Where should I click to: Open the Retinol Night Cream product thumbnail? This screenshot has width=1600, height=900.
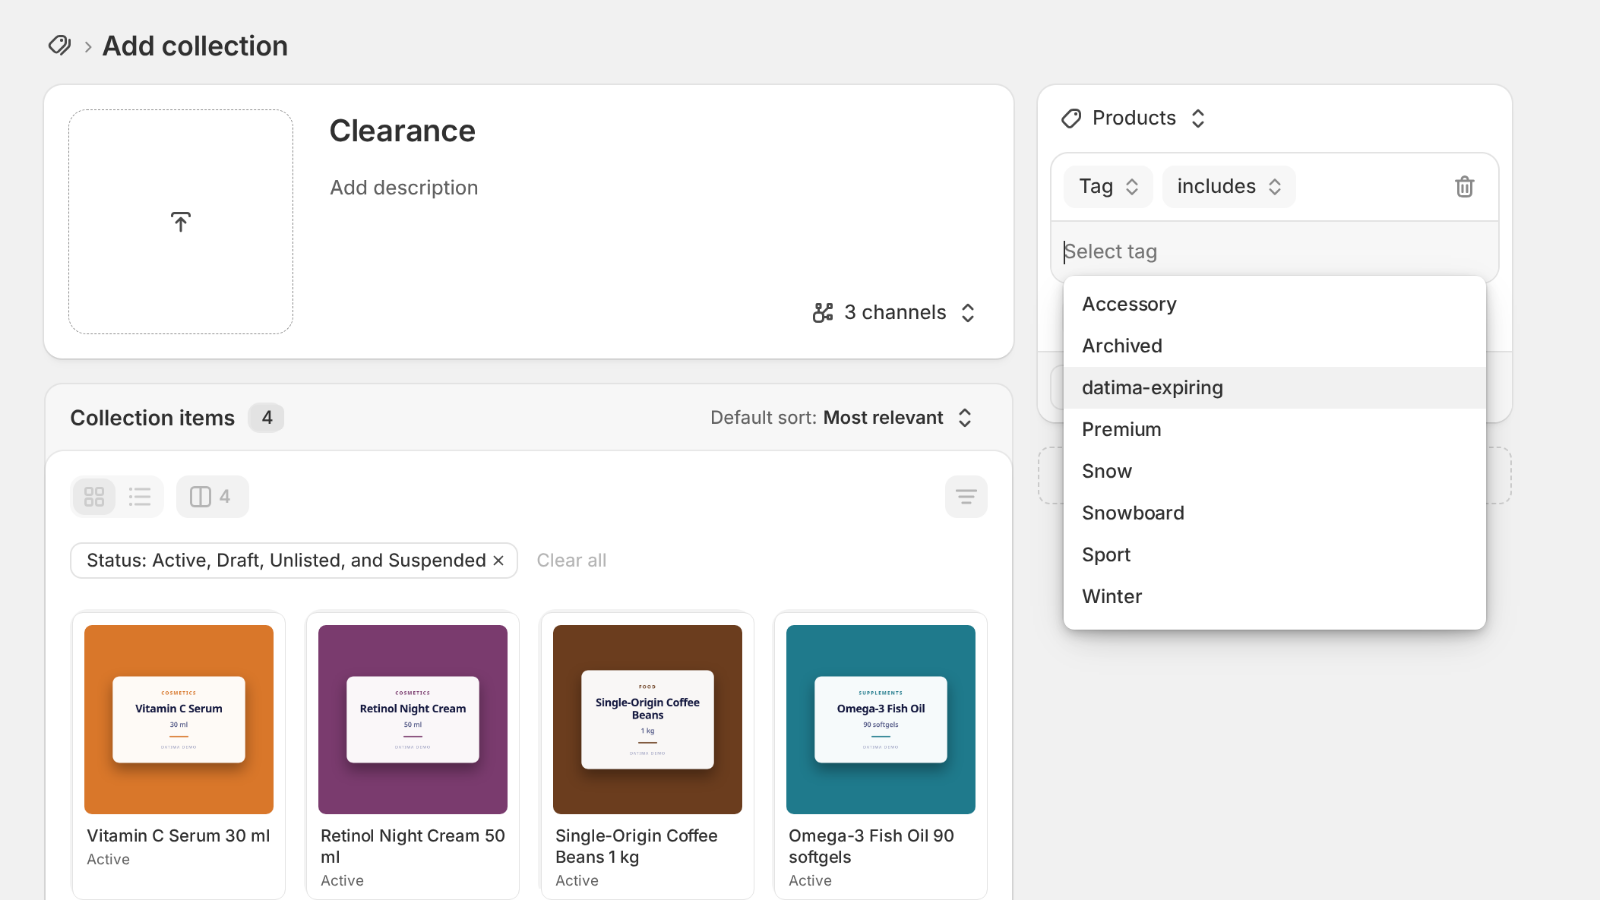tap(413, 719)
